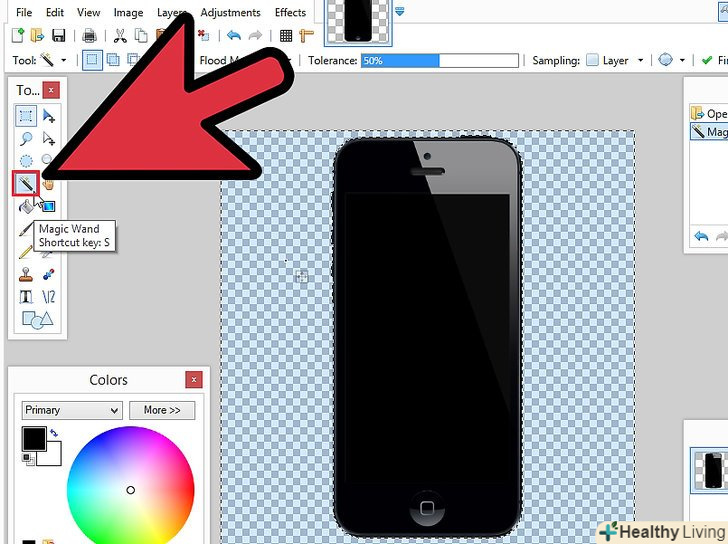Click the grayed Redo toolbar arrow
This screenshot has width=728, height=544.
click(255, 35)
